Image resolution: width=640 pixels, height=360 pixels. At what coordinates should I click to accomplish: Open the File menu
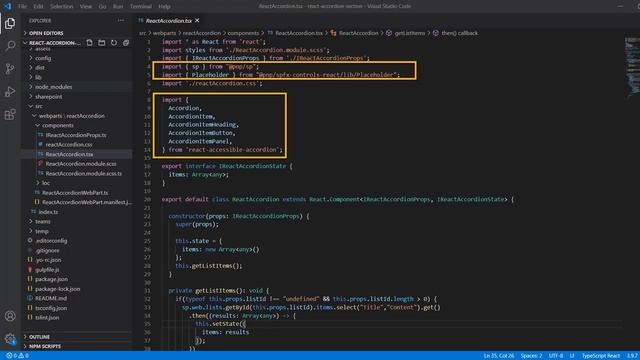coord(22,7)
